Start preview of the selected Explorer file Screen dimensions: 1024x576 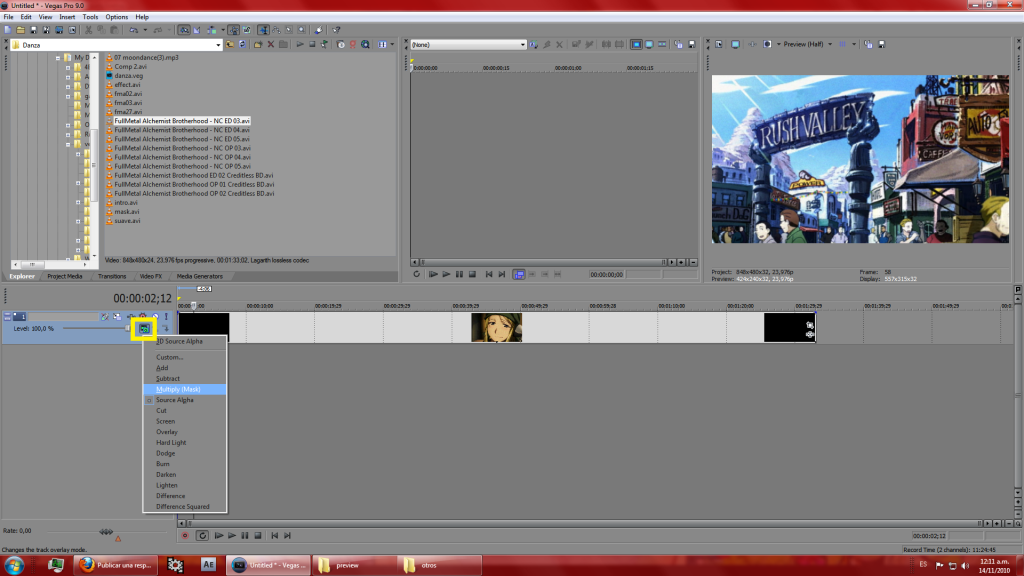click(300, 45)
